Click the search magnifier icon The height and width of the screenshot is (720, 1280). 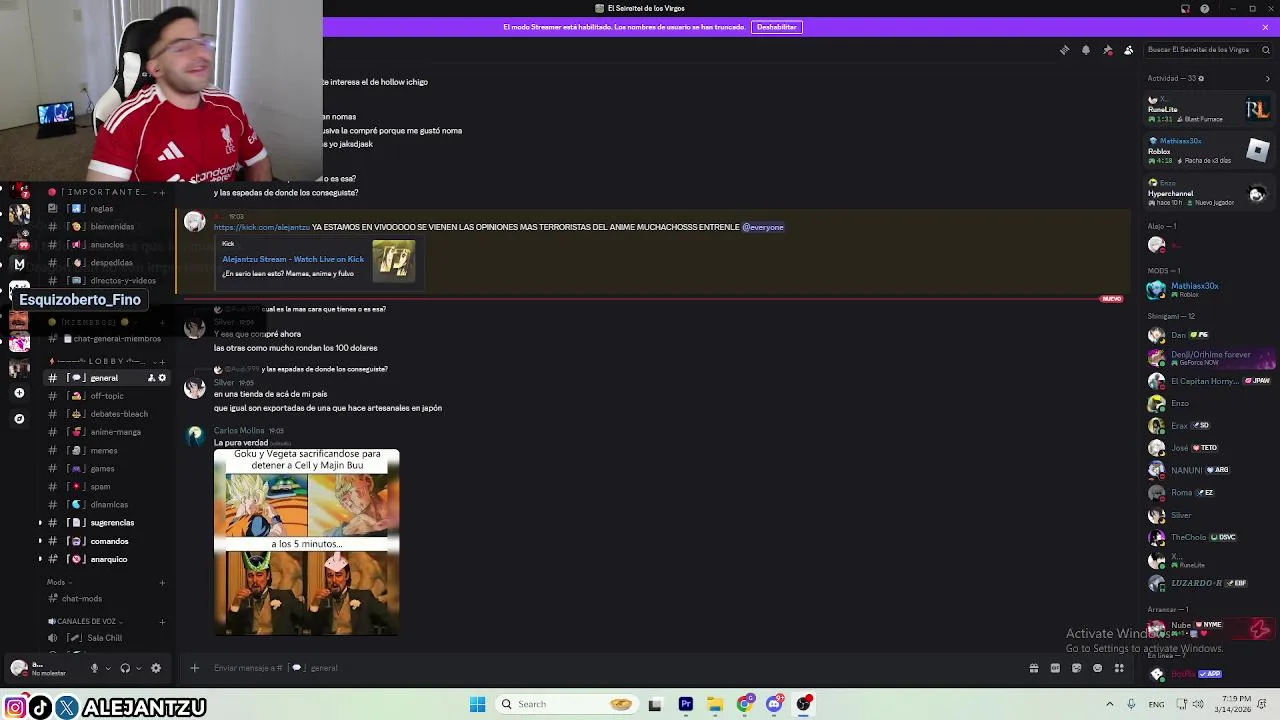(1267, 50)
